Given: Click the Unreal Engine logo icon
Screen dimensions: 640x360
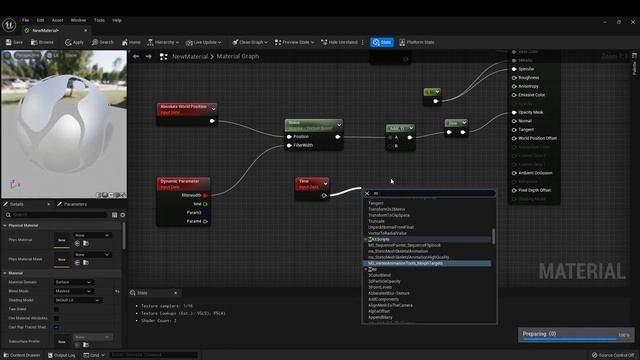Looking at the screenshot, I should 9,25.
